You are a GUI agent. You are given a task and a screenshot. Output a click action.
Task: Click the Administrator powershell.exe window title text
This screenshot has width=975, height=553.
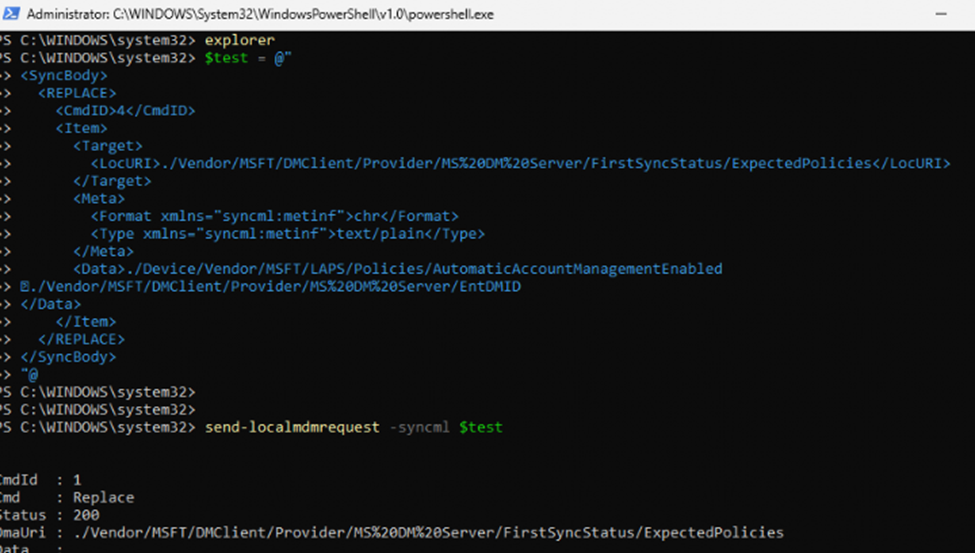point(260,14)
